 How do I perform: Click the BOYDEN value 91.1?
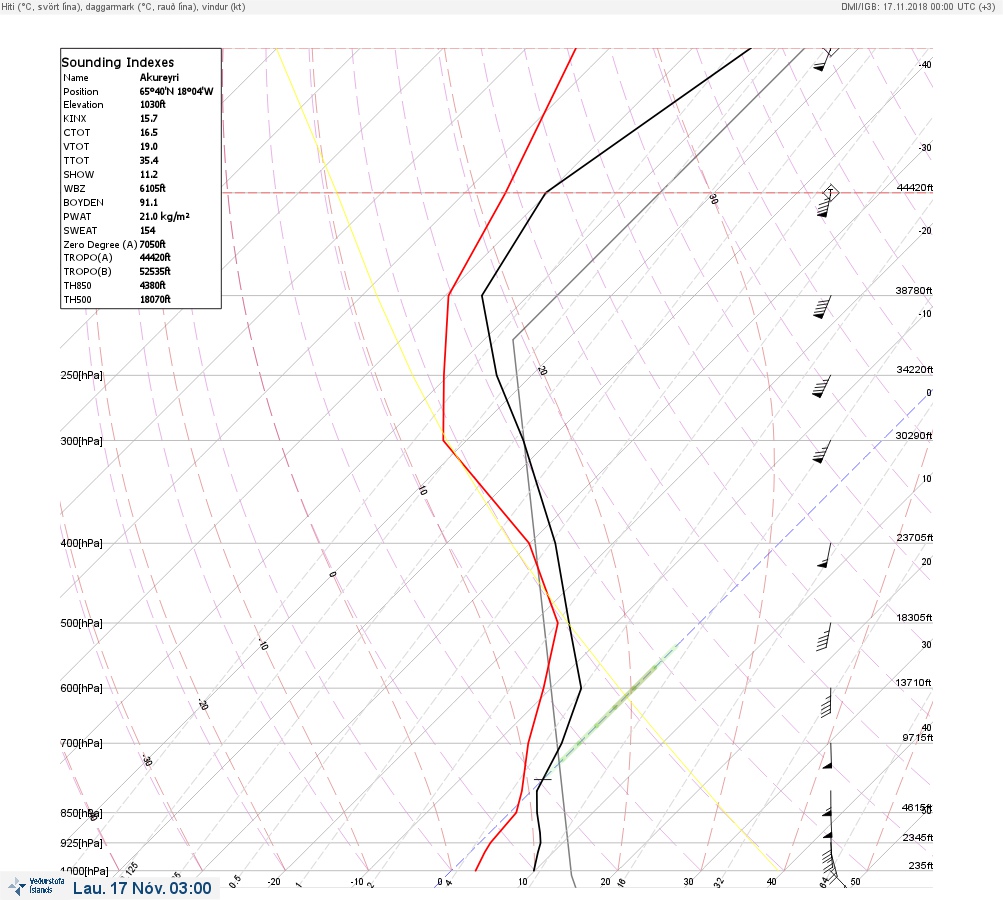click(148, 202)
